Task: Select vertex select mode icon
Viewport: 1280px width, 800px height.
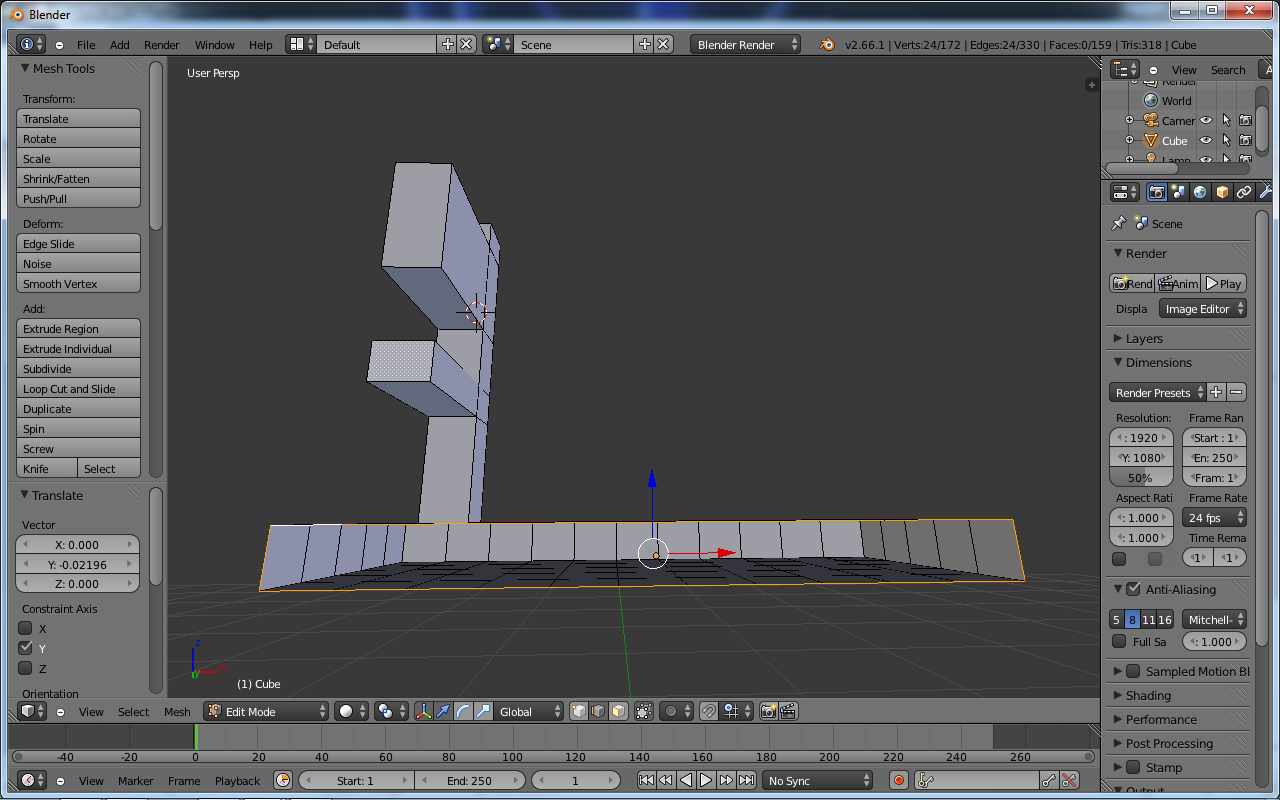Action: [x=579, y=711]
